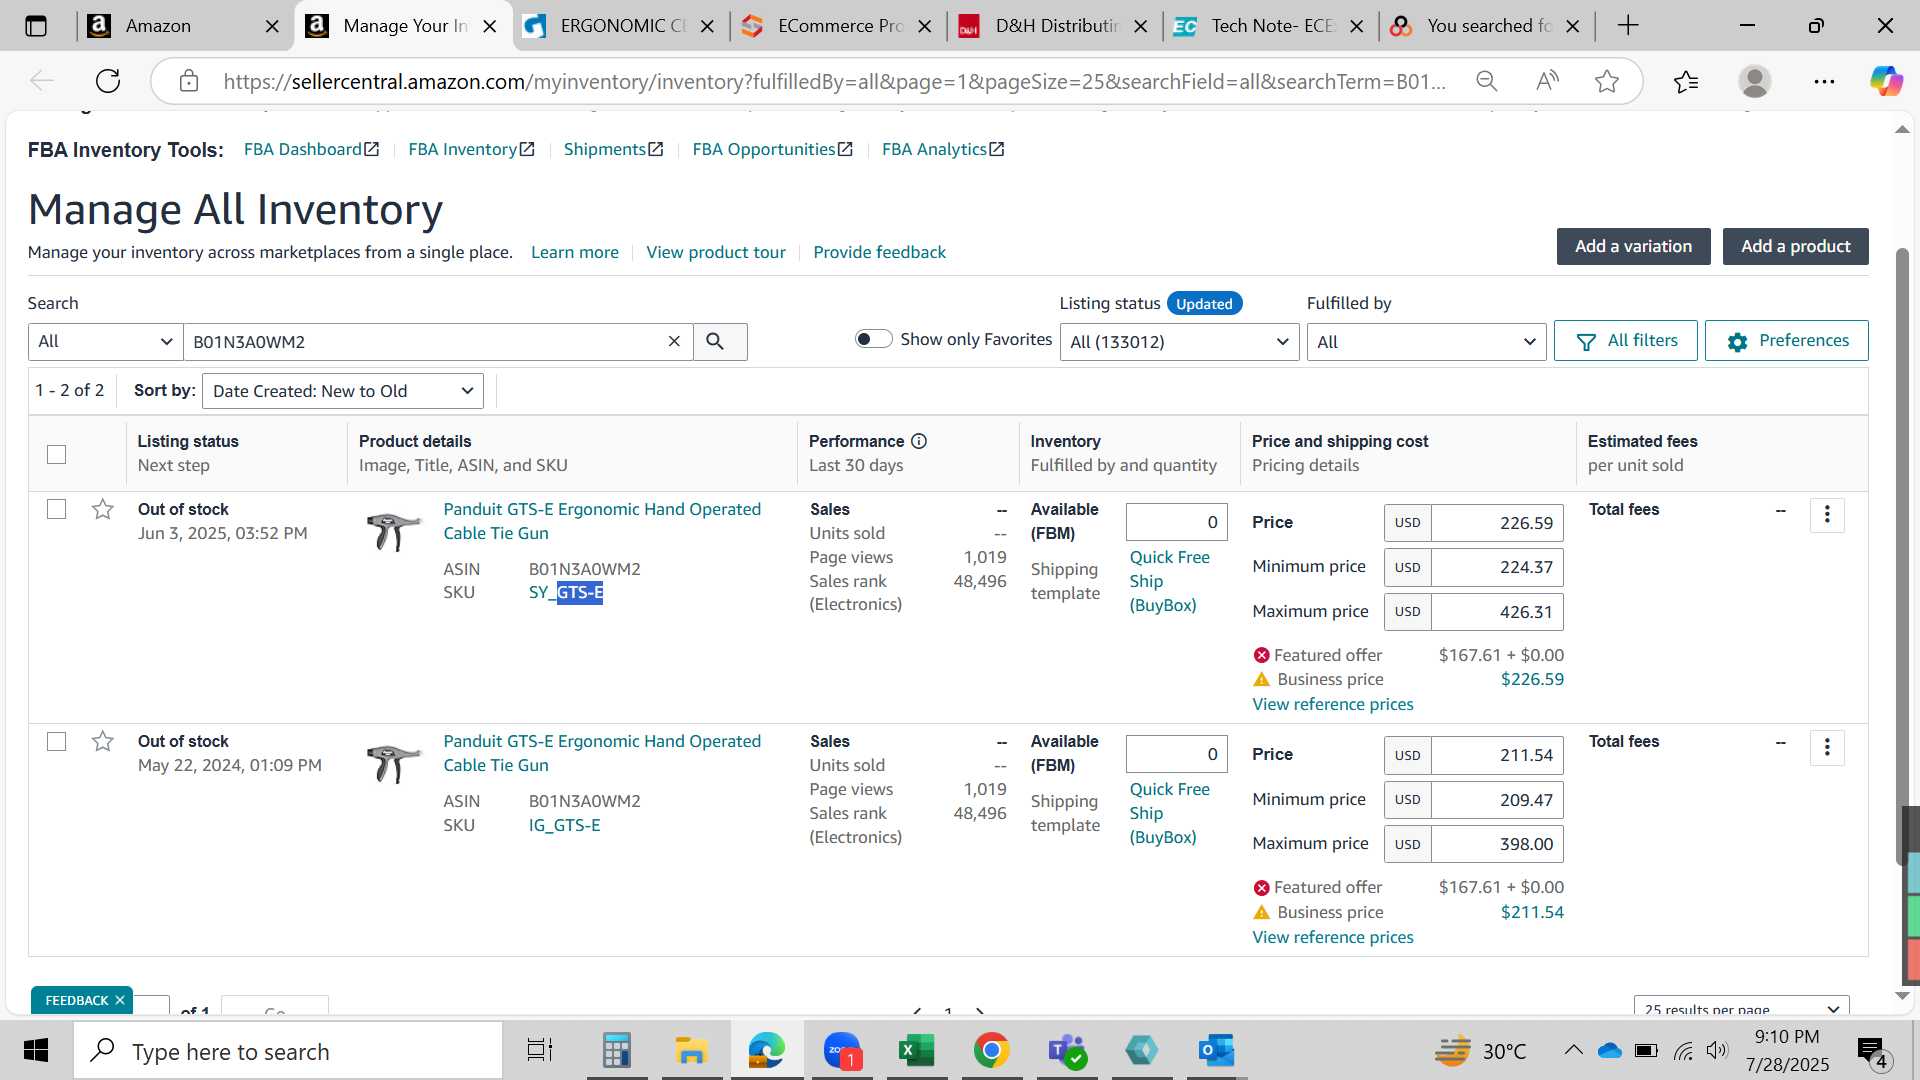Image resolution: width=1920 pixels, height=1080 pixels.
Task: Add this page to browser favorites star
Action: (x=1607, y=81)
